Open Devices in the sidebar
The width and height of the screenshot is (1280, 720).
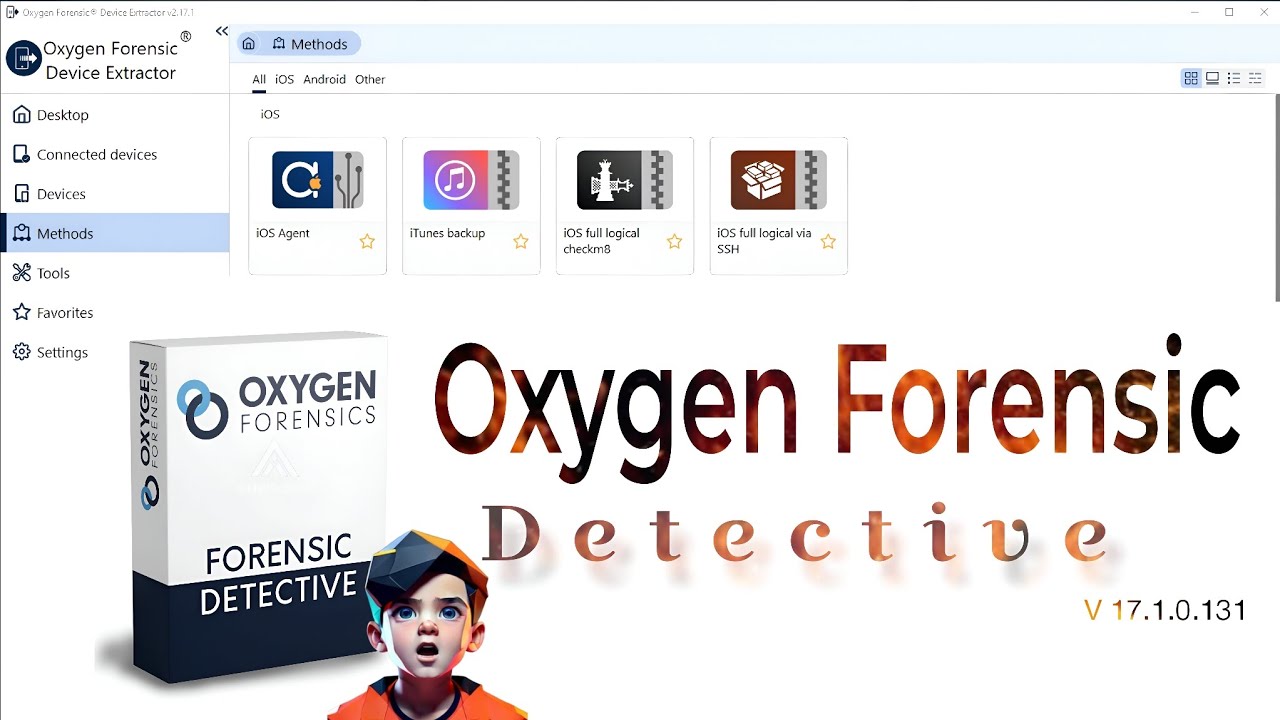115,194
